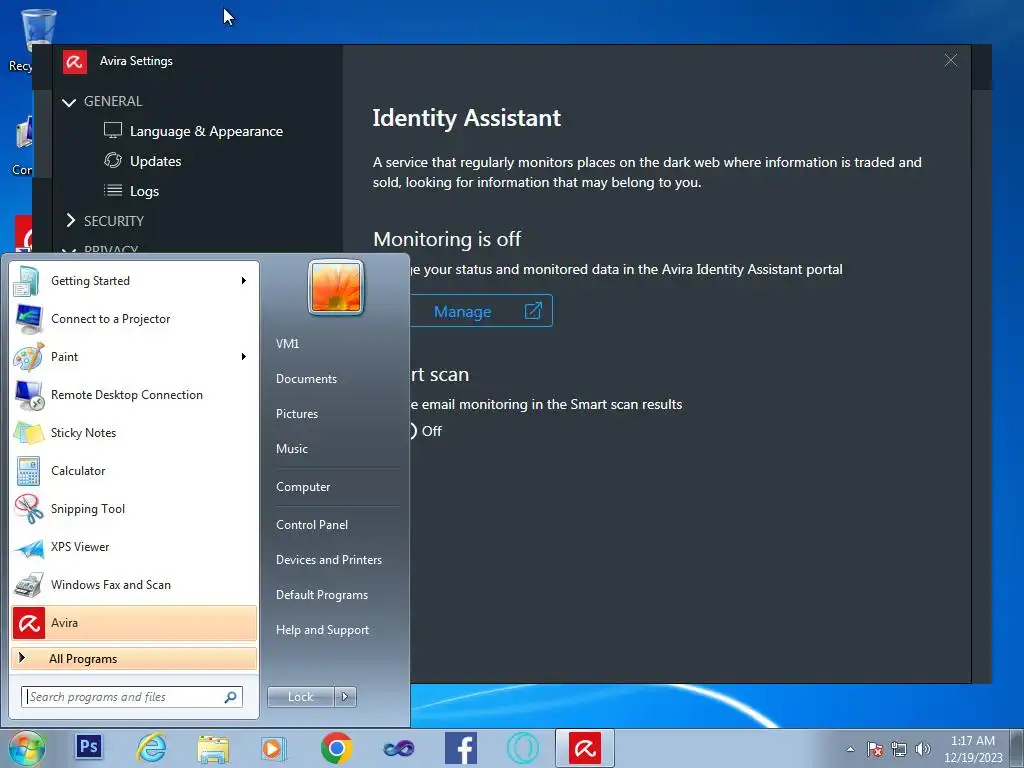Click the Sticky Notes icon
1024x768 pixels.
(x=28, y=433)
